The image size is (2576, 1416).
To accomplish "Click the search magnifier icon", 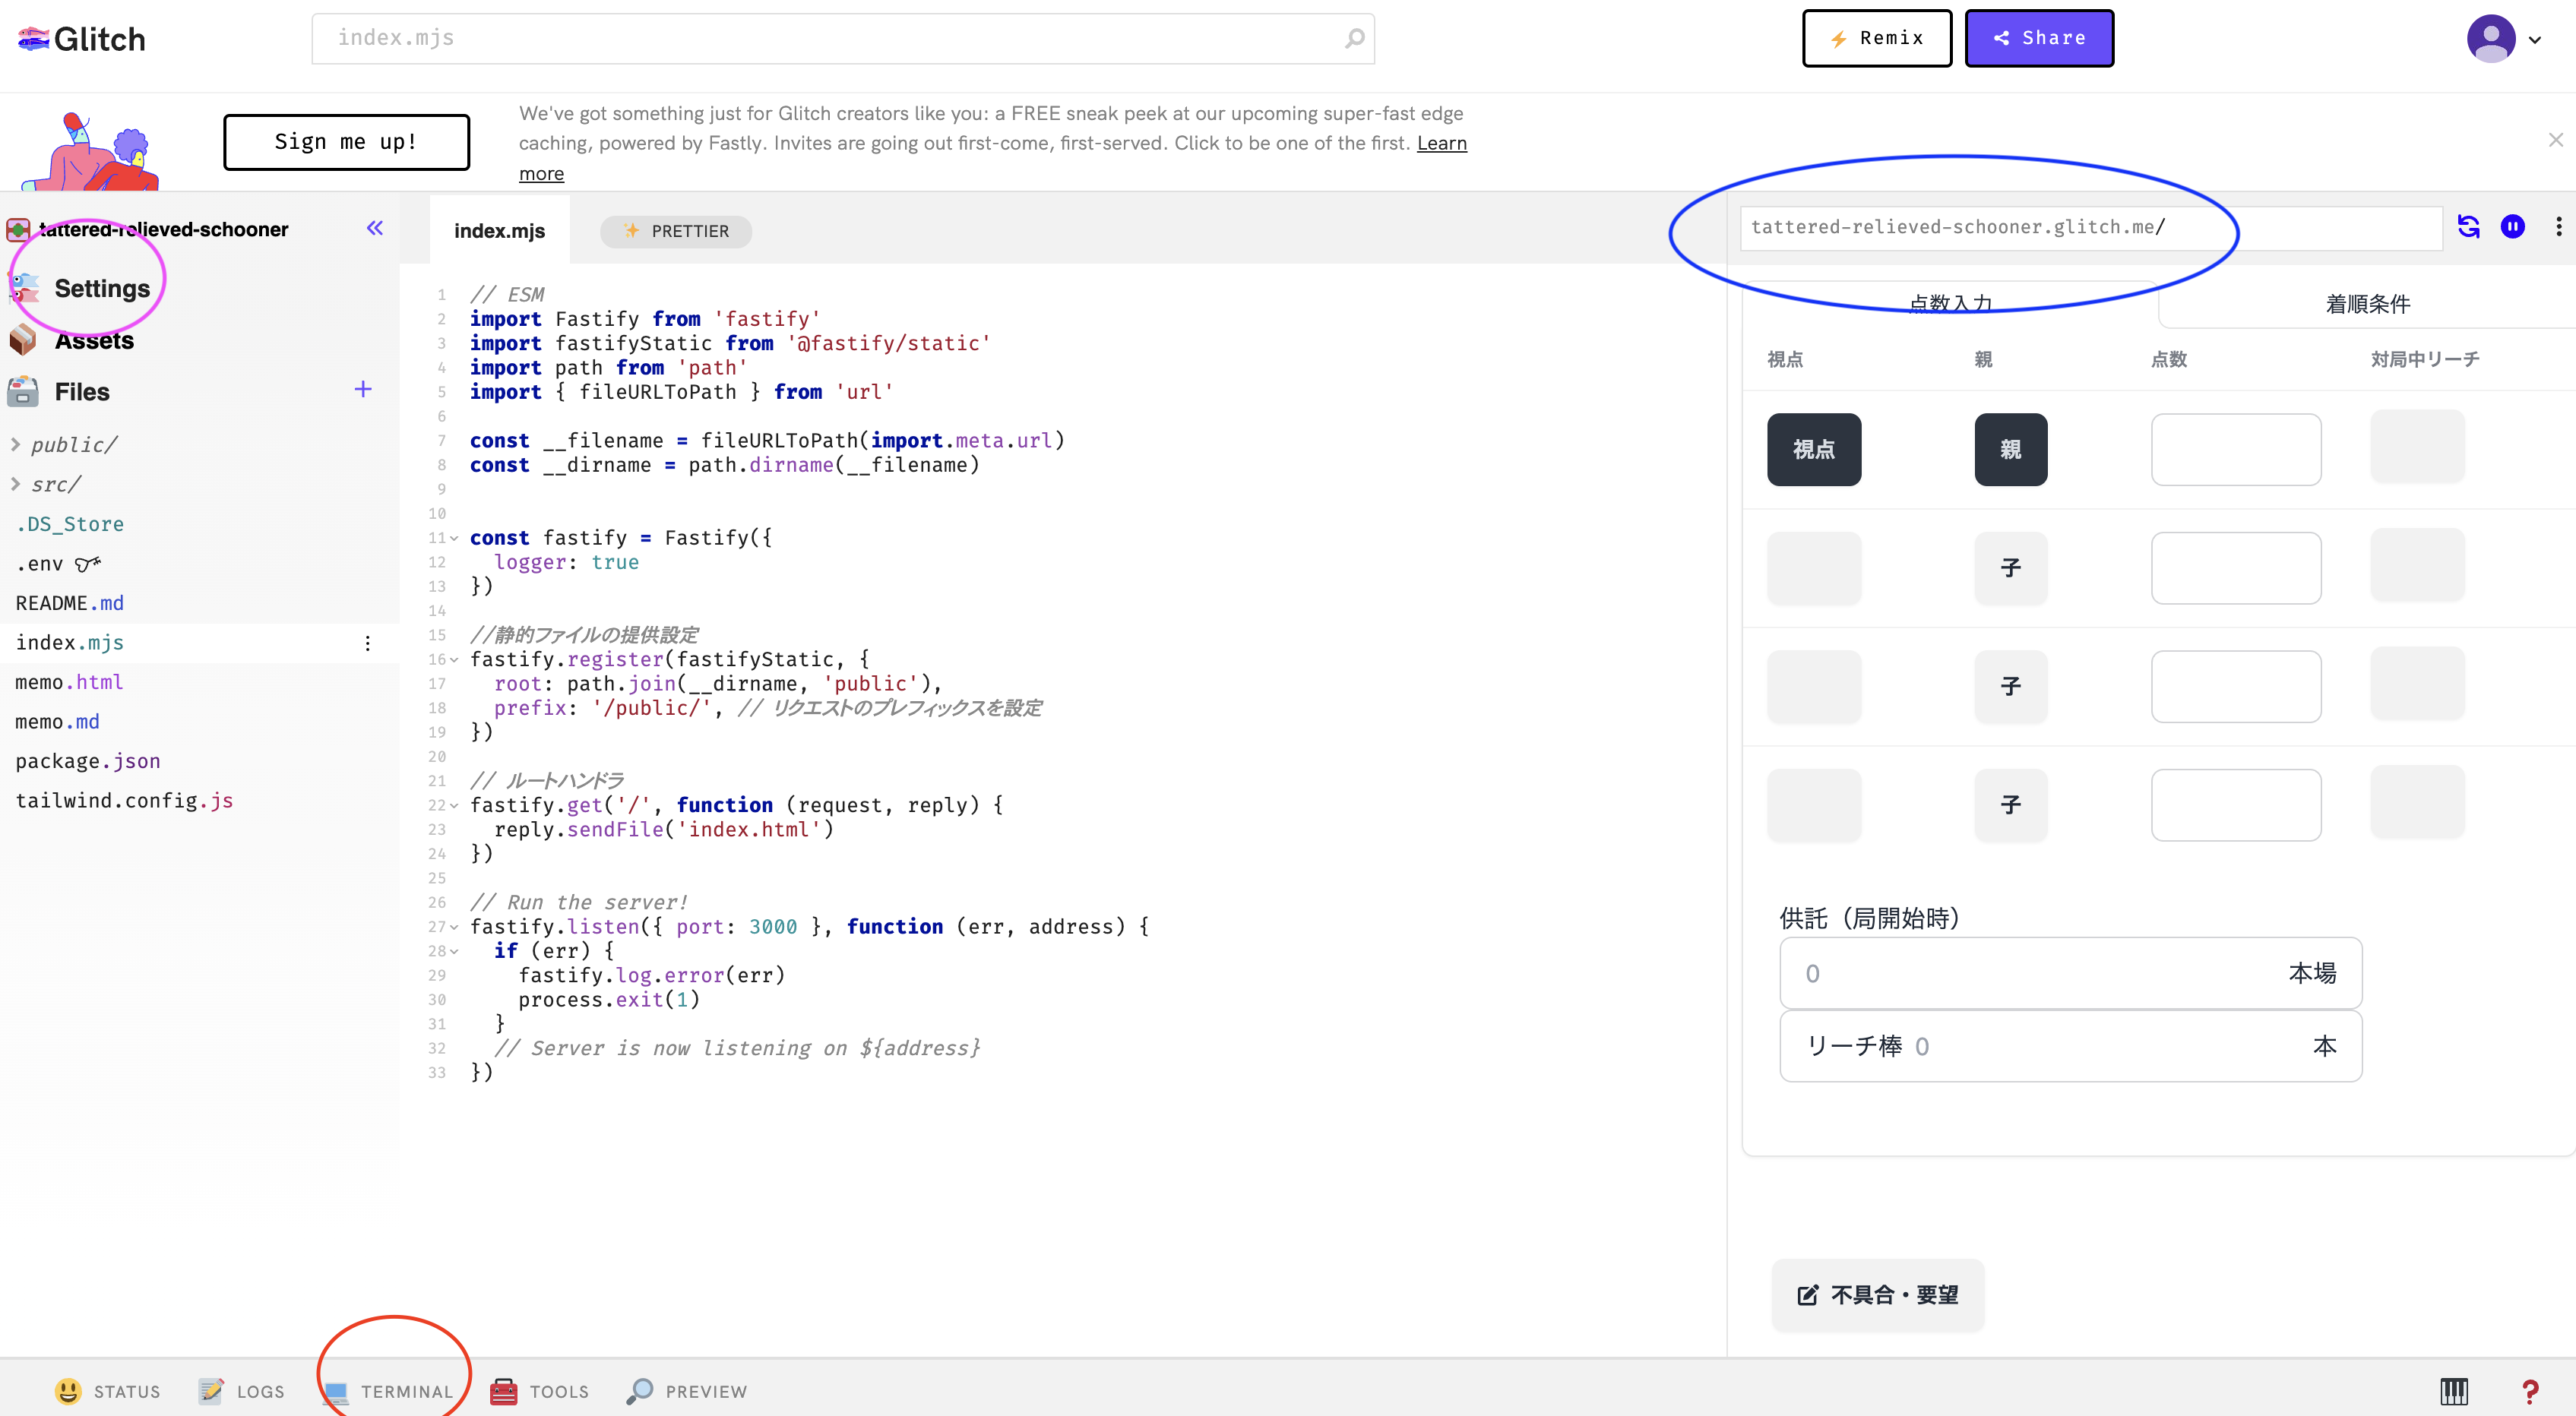I will click(x=1354, y=38).
